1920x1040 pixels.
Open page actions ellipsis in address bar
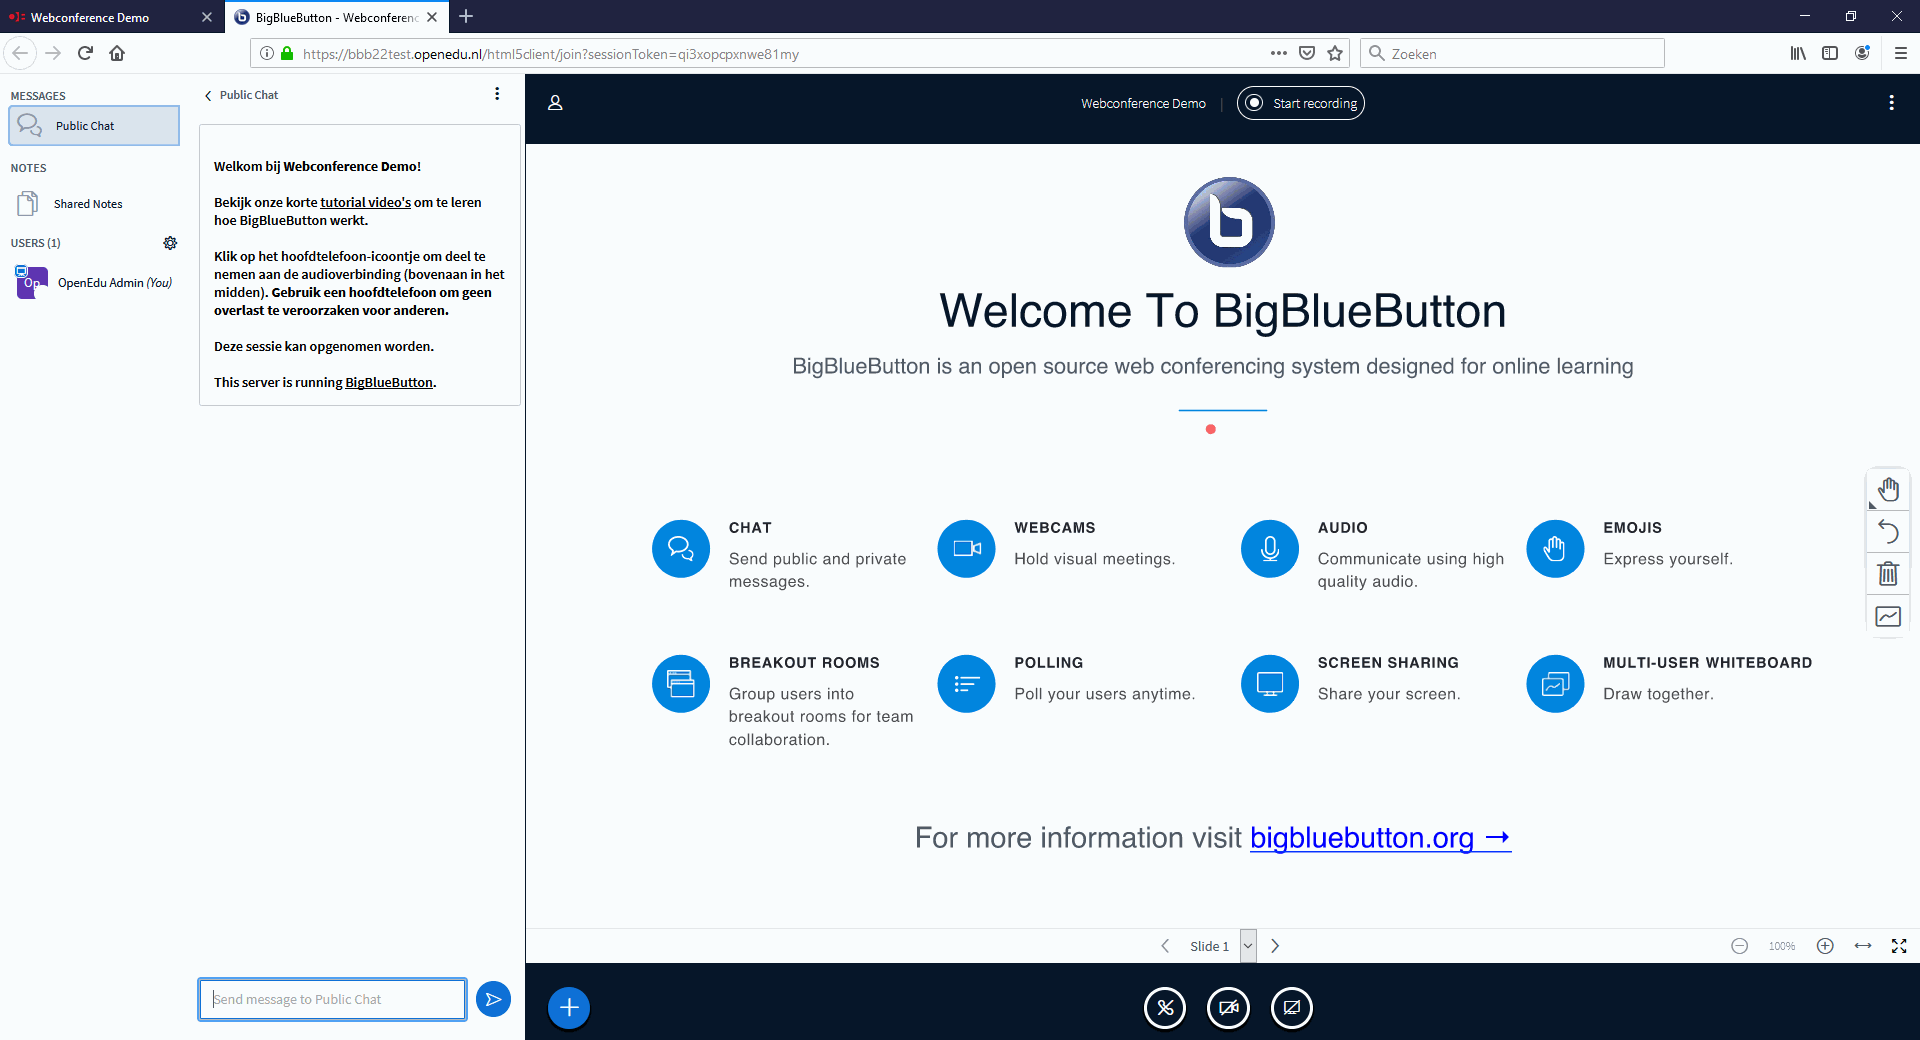pos(1279,53)
